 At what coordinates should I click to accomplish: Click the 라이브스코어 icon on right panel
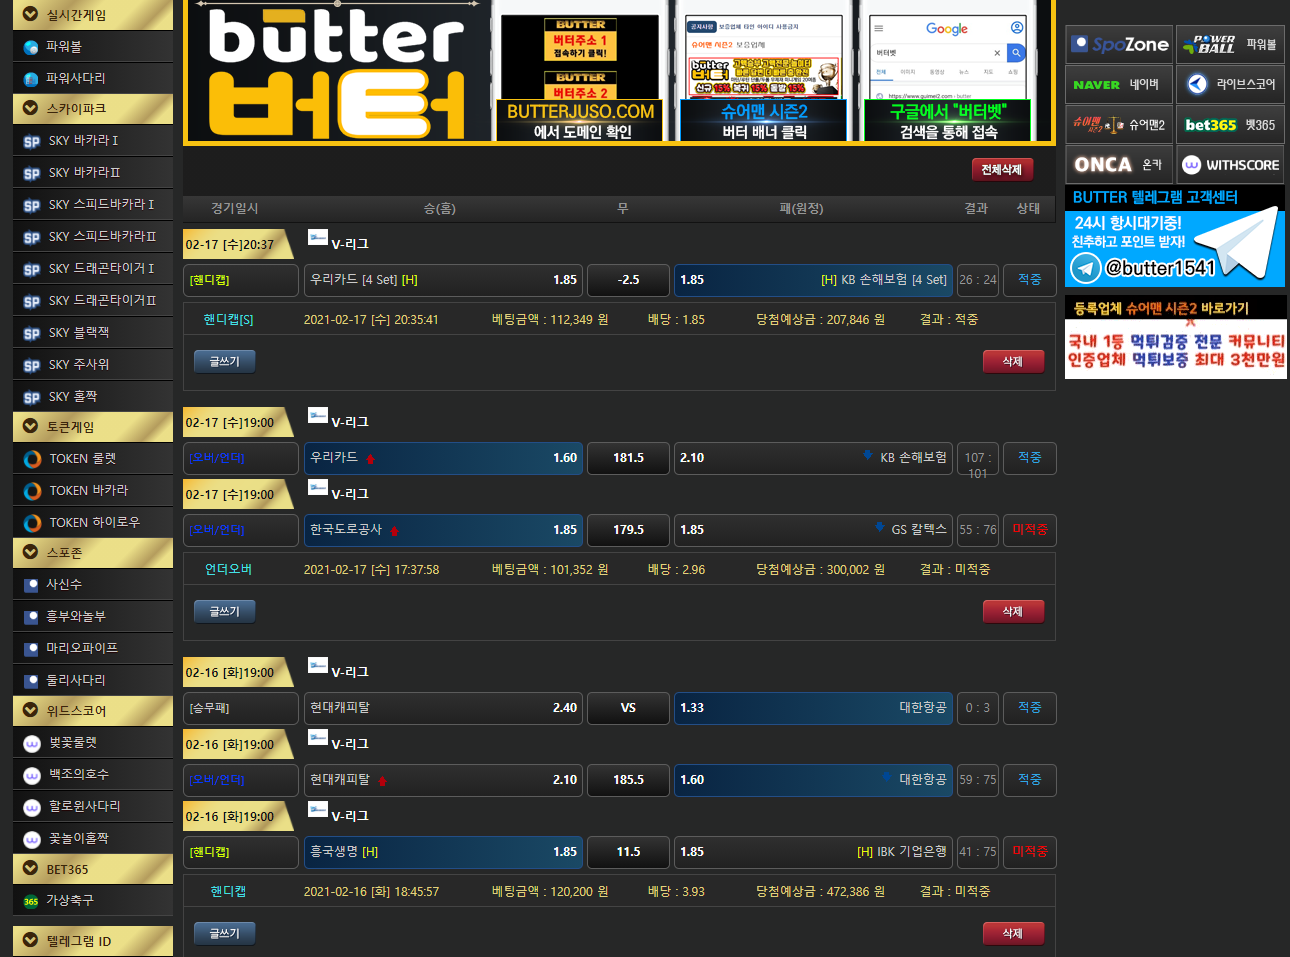pyautogui.click(x=1197, y=85)
